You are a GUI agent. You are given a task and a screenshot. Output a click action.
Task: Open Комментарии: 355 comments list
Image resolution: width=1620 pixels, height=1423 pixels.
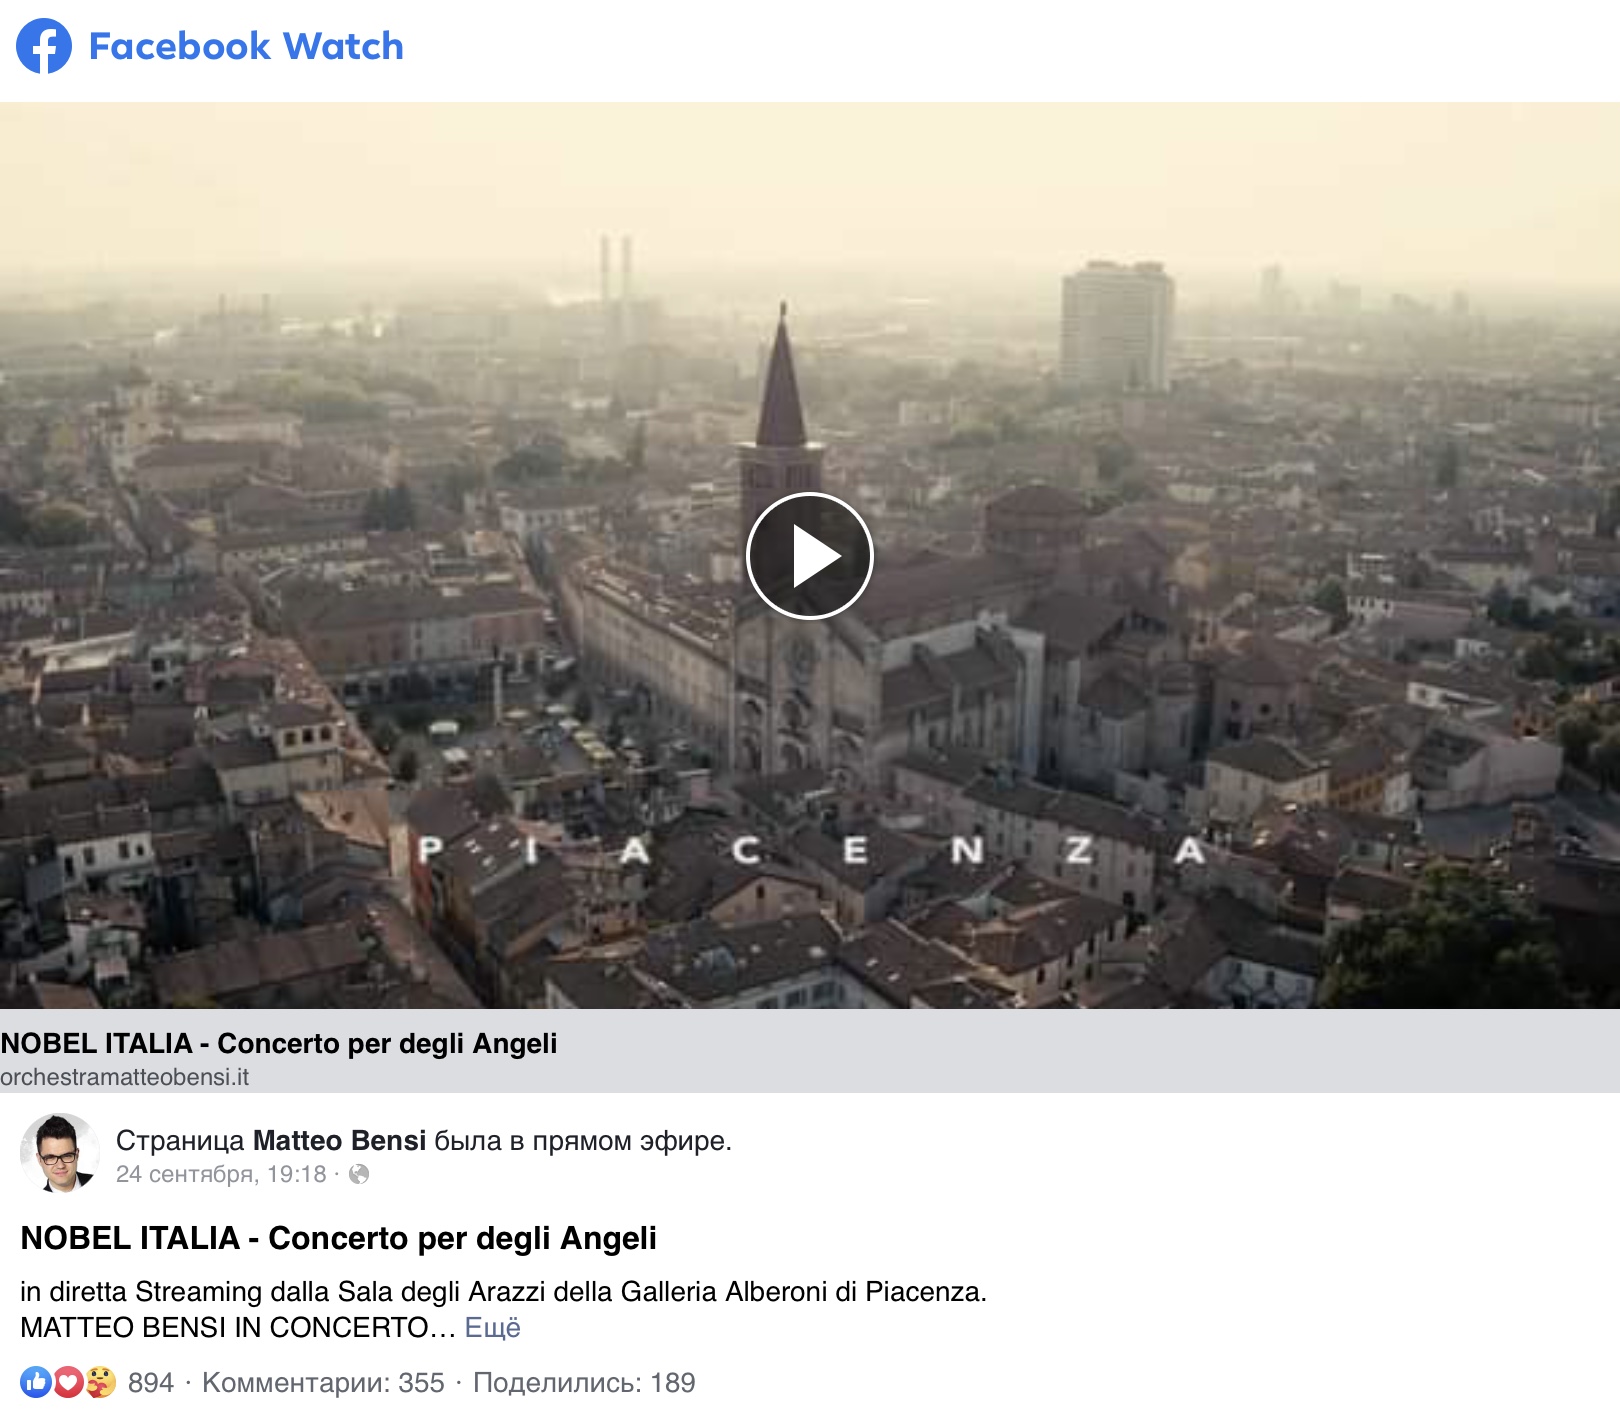click(x=323, y=1383)
